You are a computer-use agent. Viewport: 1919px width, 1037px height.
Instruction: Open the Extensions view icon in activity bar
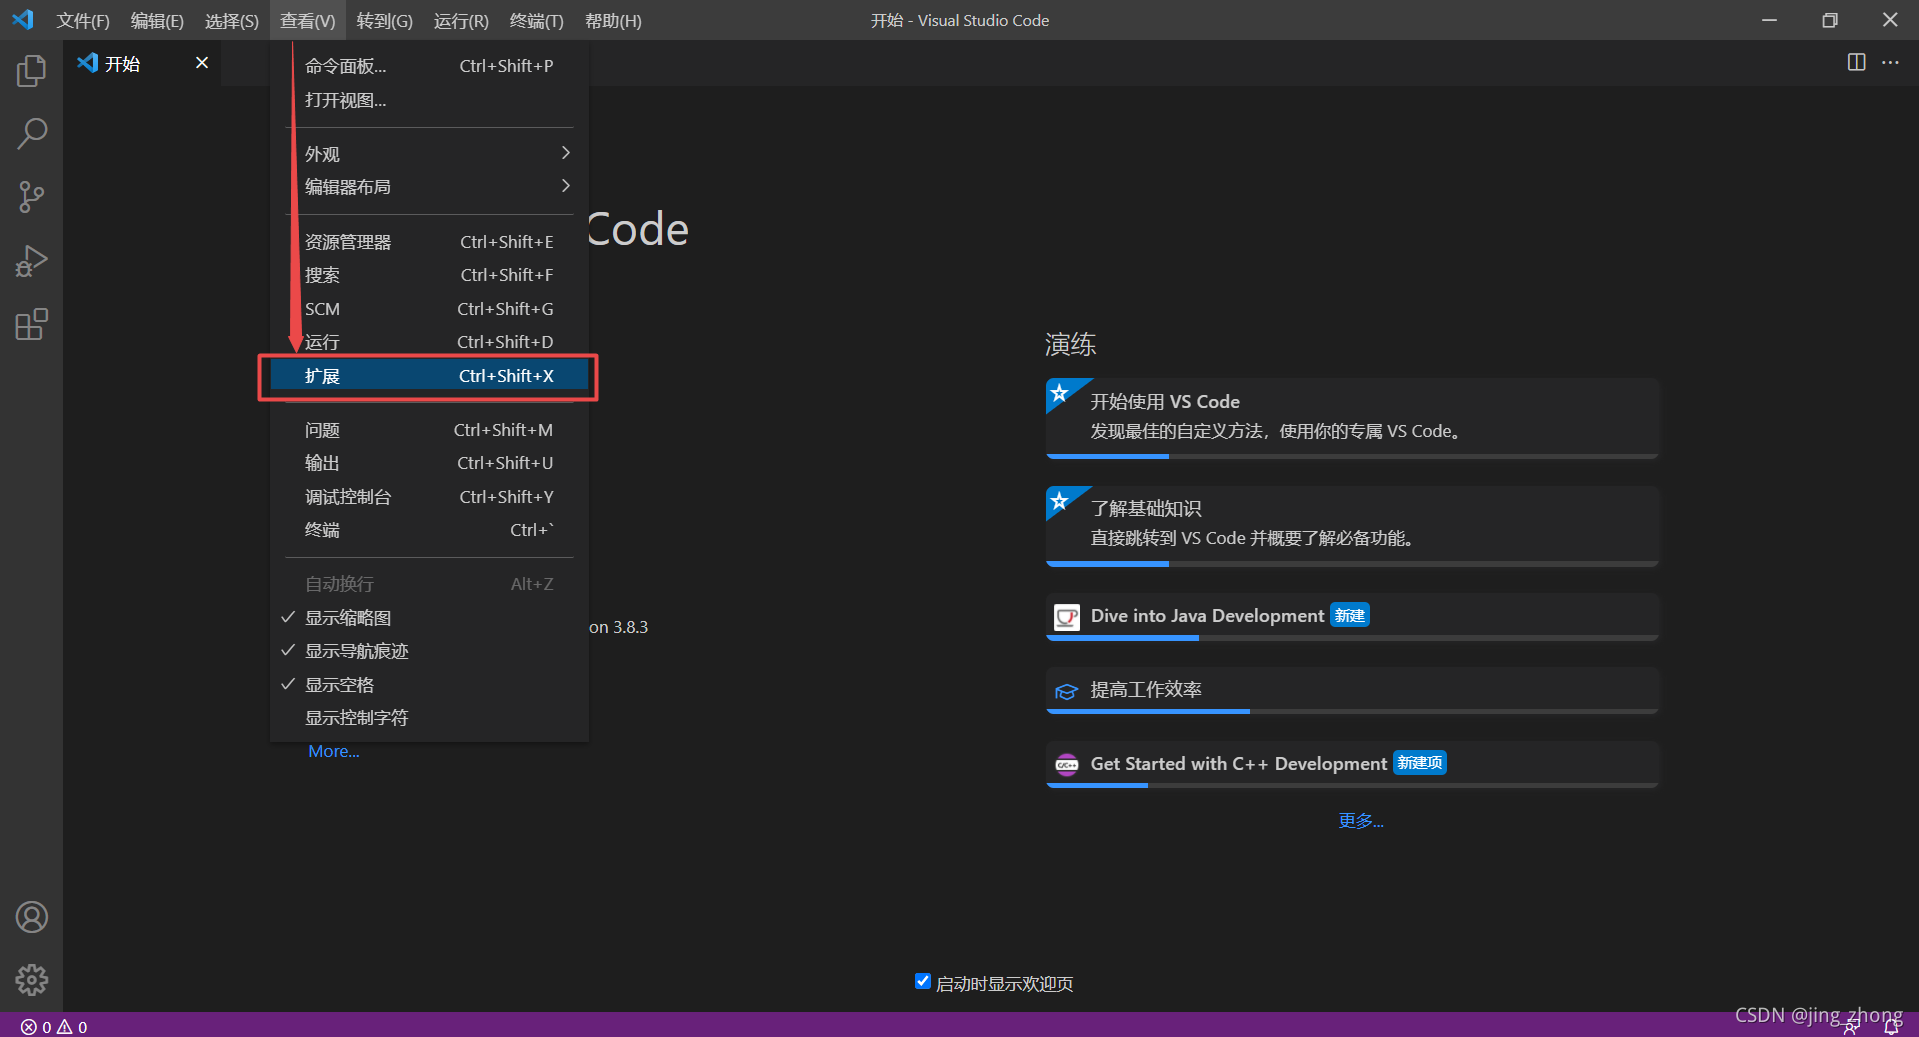[x=31, y=325]
